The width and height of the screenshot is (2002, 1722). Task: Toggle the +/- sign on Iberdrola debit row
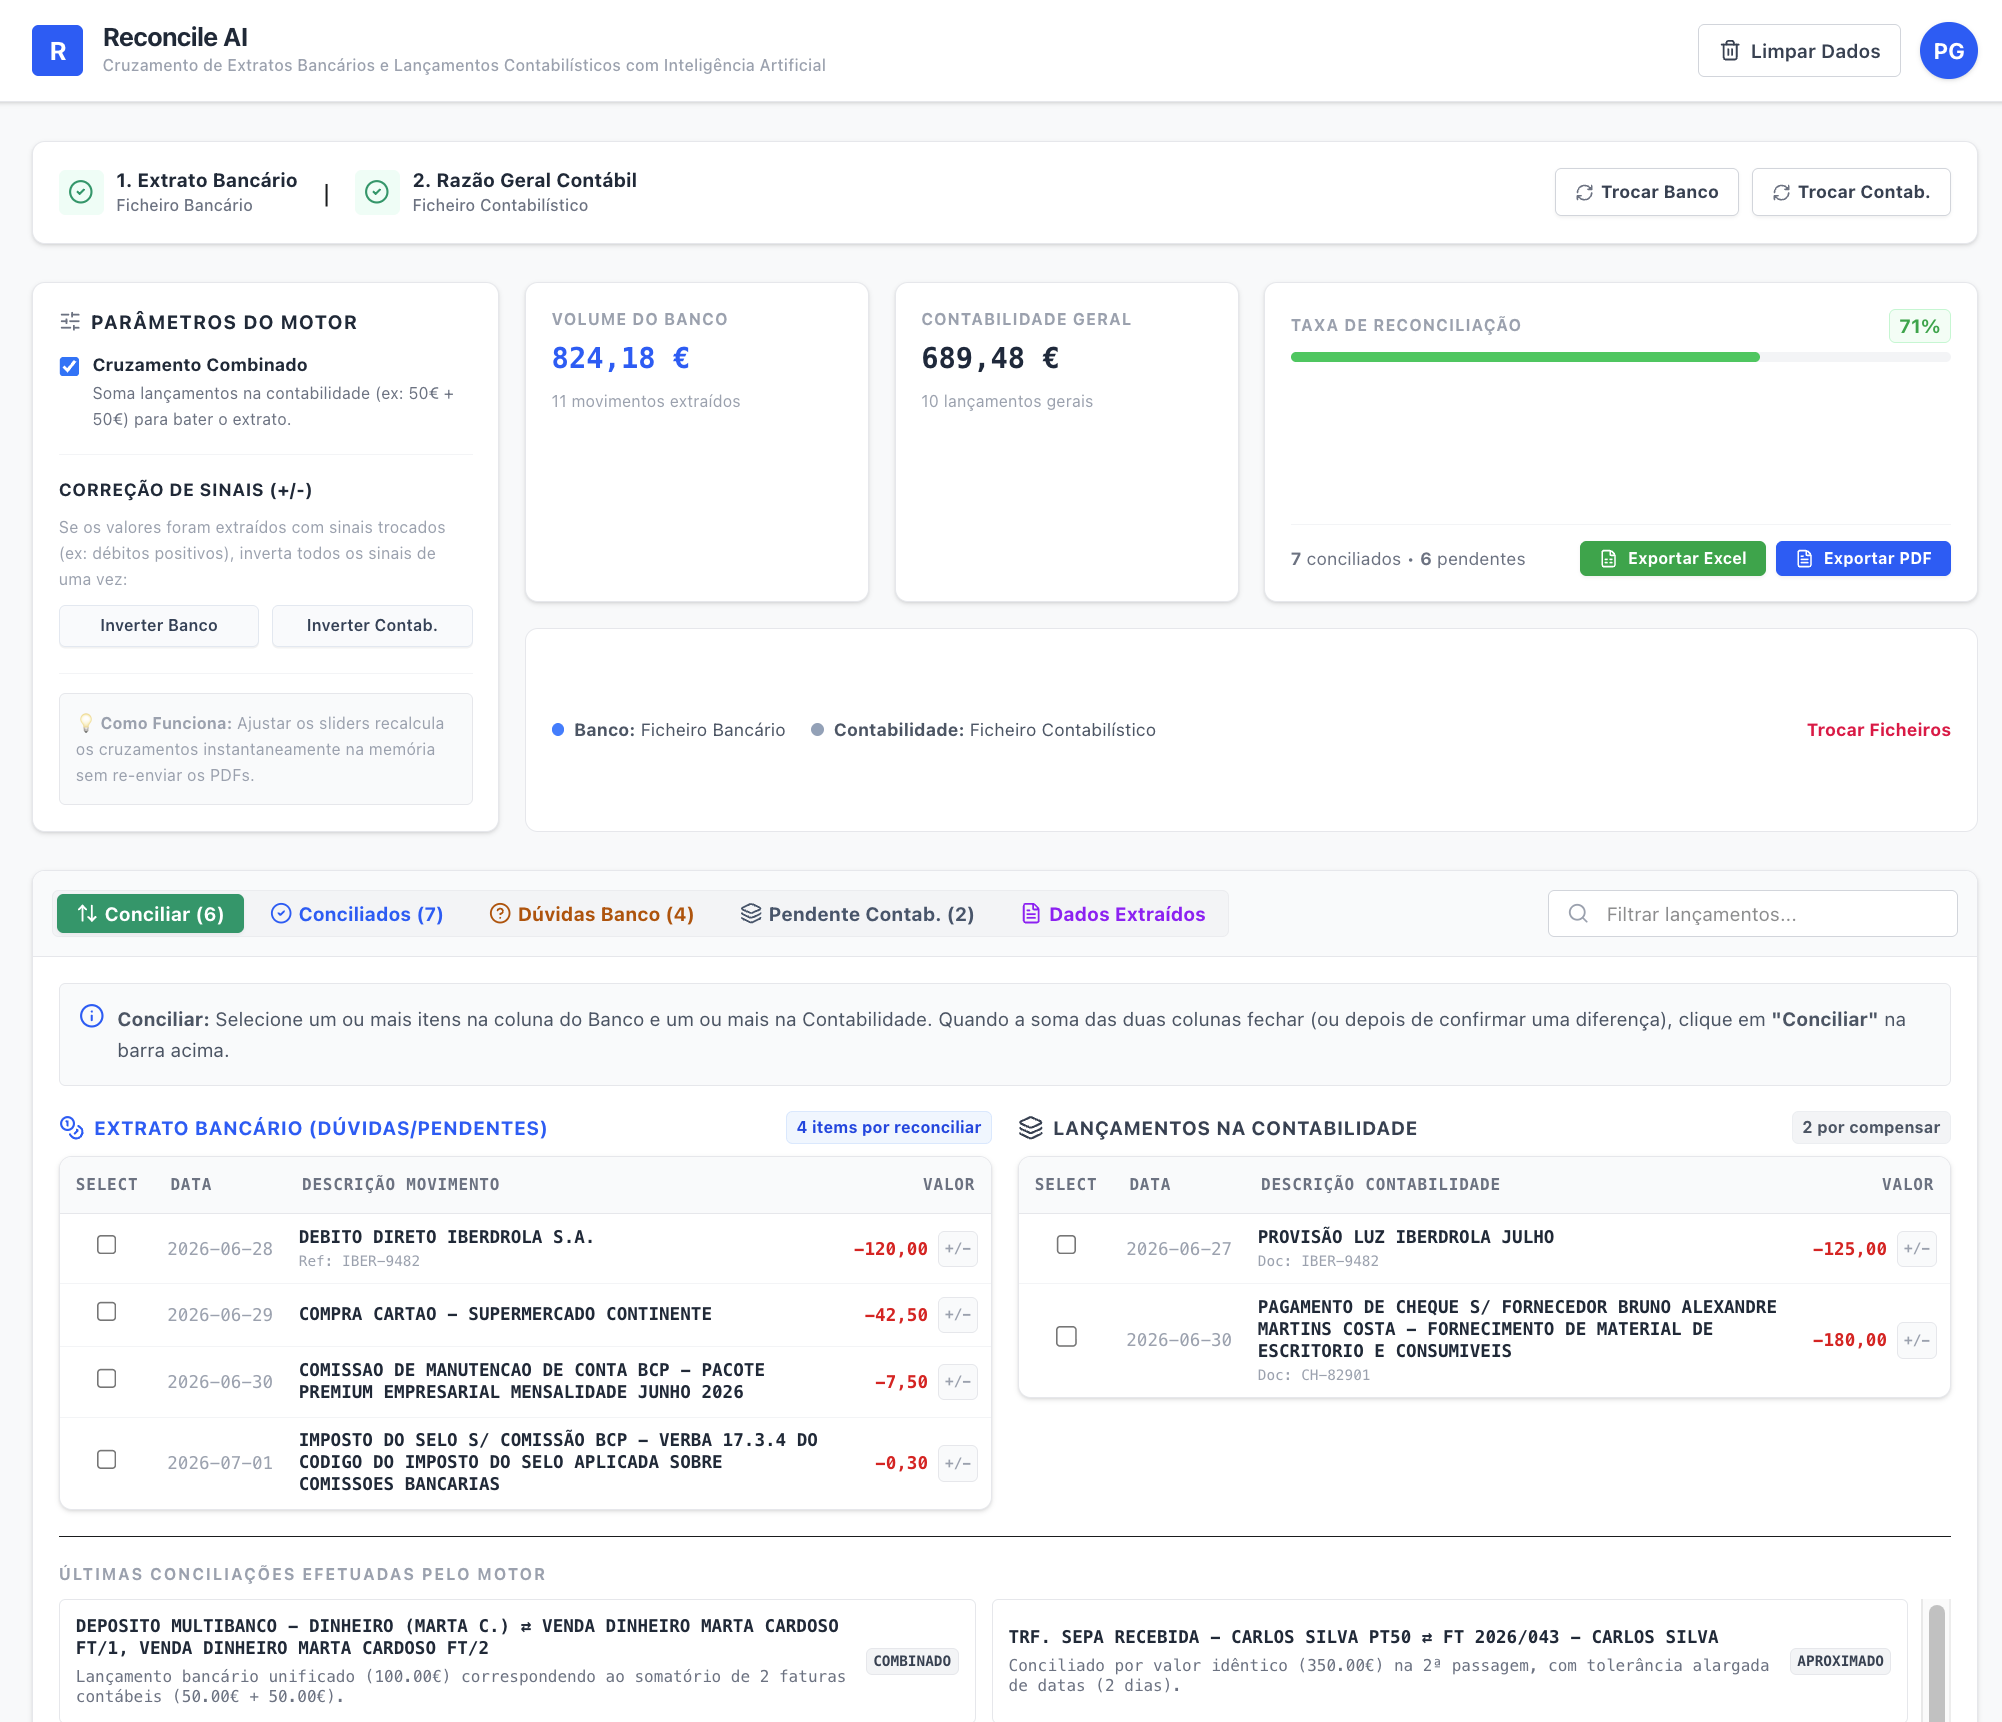[957, 1249]
